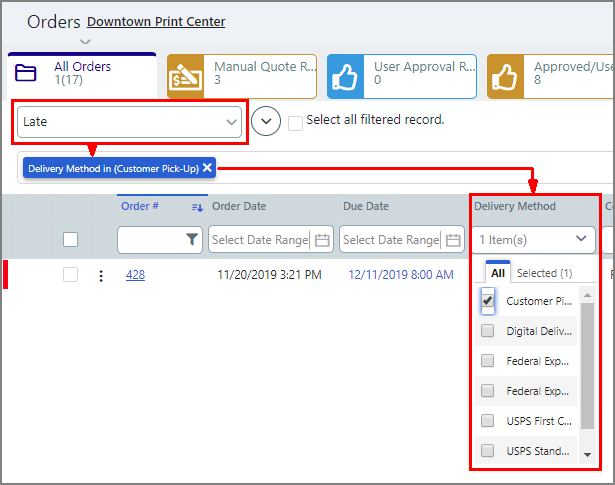
Task: Open order 428 link
Action: (135, 275)
